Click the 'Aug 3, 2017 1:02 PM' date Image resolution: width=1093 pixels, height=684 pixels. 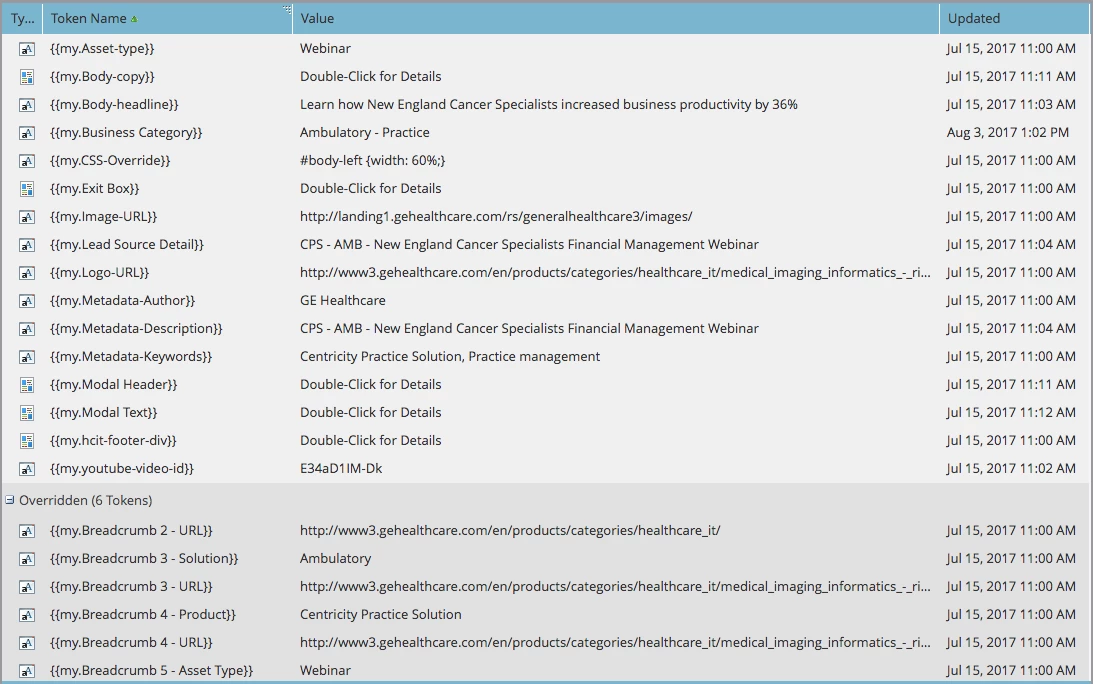pos(1007,132)
